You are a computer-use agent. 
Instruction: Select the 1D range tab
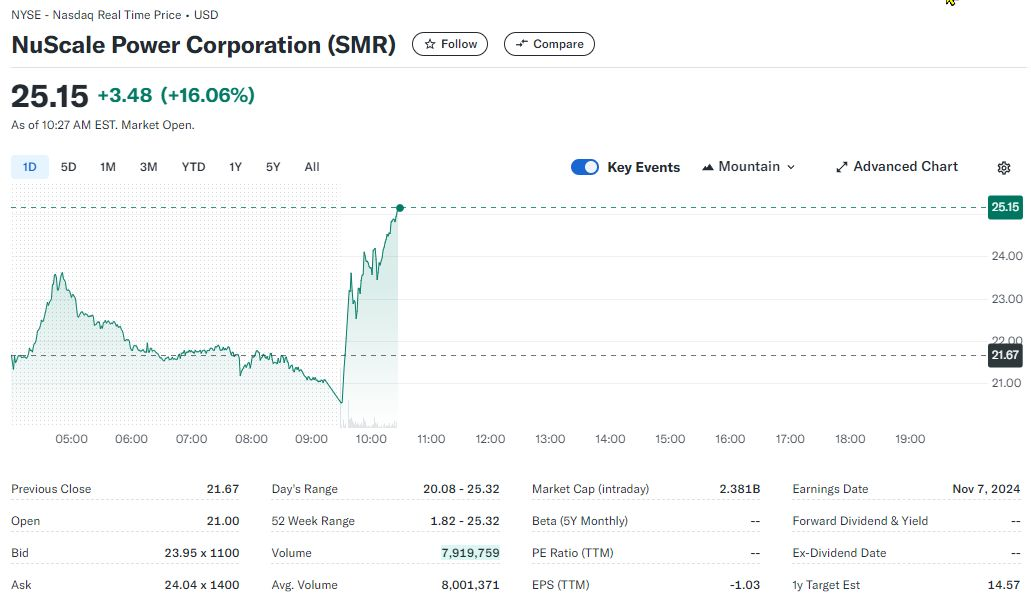[x=30, y=167]
